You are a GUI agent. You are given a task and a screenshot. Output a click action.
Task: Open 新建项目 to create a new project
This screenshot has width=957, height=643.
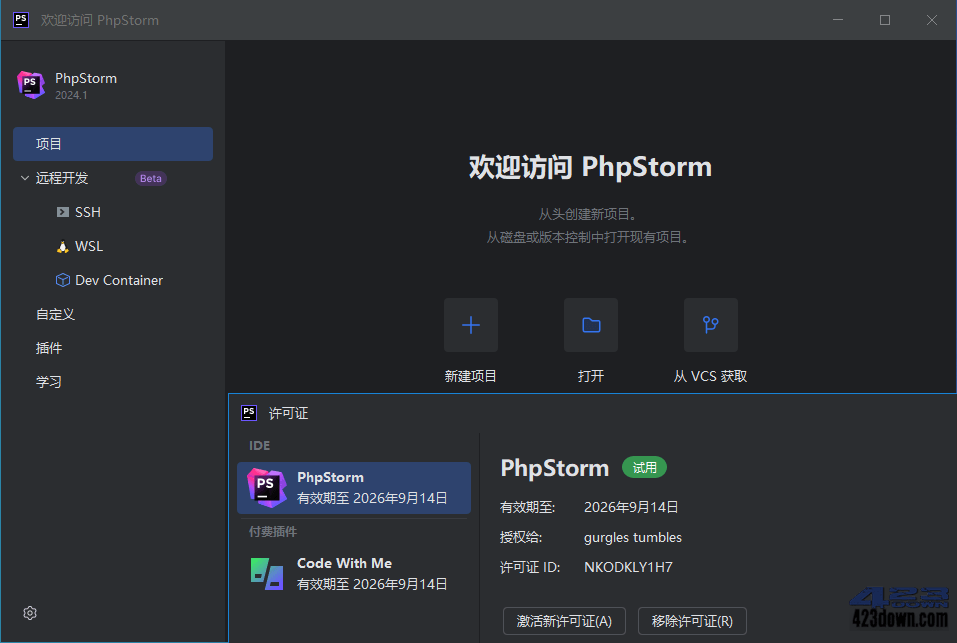(x=470, y=324)
